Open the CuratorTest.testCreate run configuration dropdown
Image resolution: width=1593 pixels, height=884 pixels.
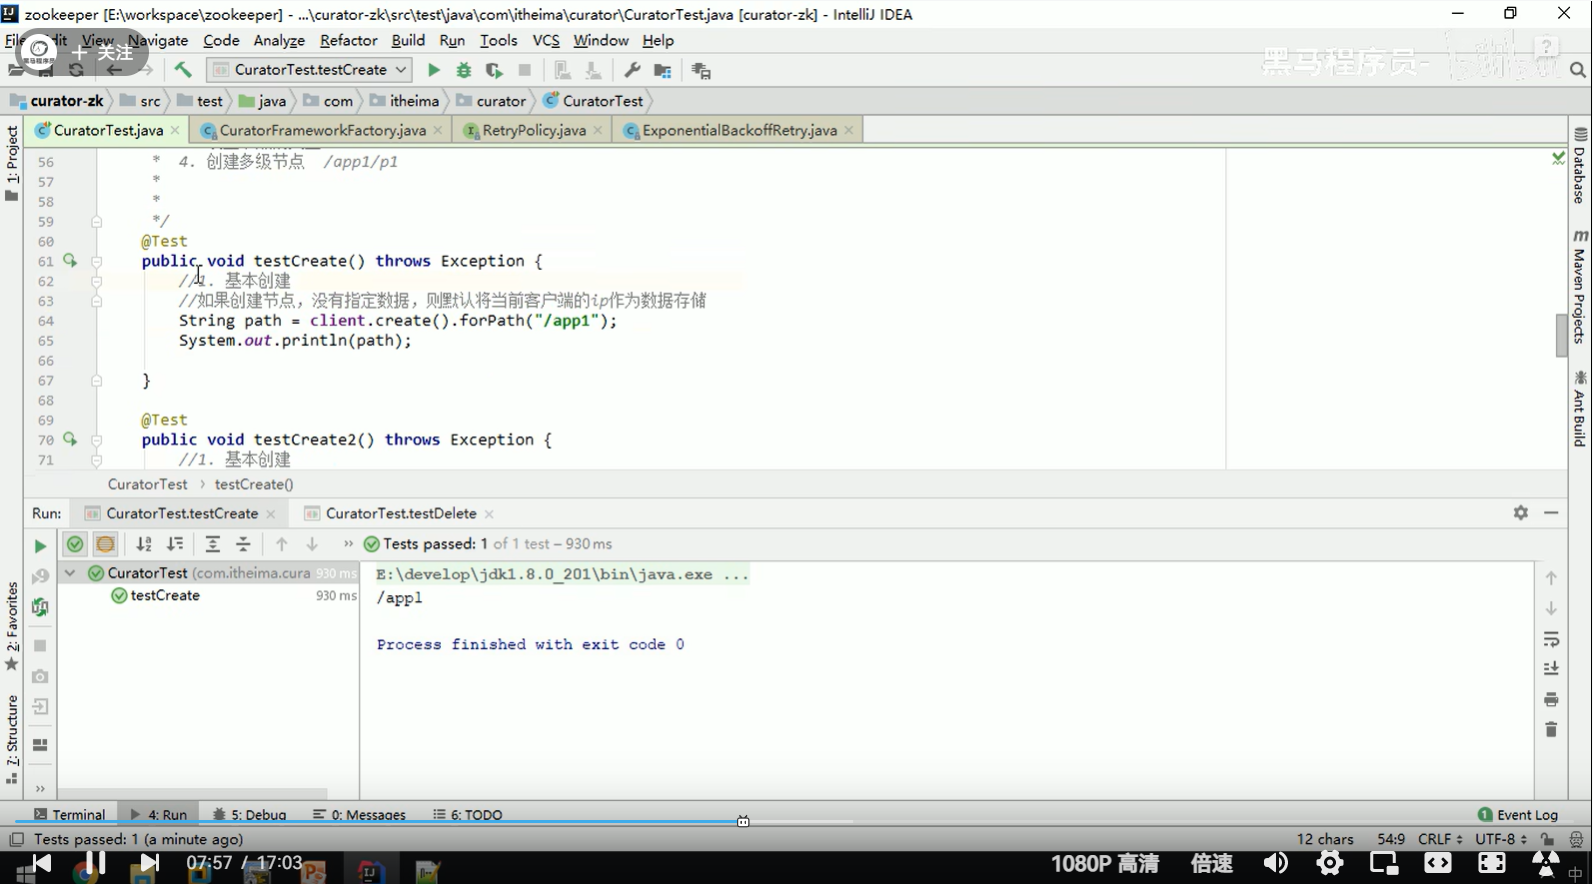click(x=309, y=70)
